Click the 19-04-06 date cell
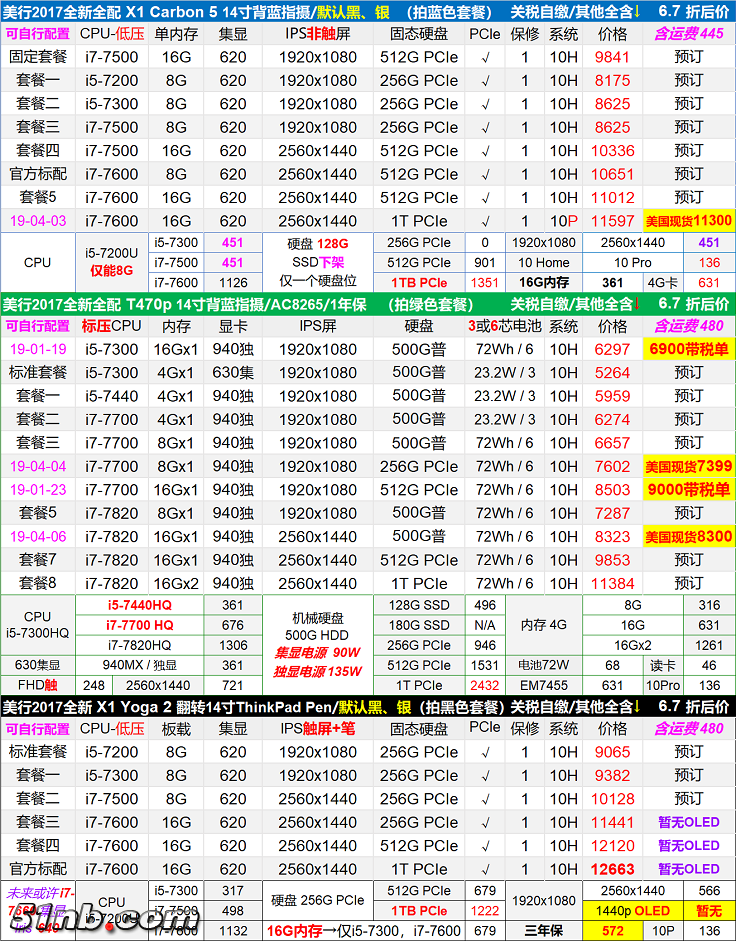Screen dimensions: 736x941 point(38,537)
